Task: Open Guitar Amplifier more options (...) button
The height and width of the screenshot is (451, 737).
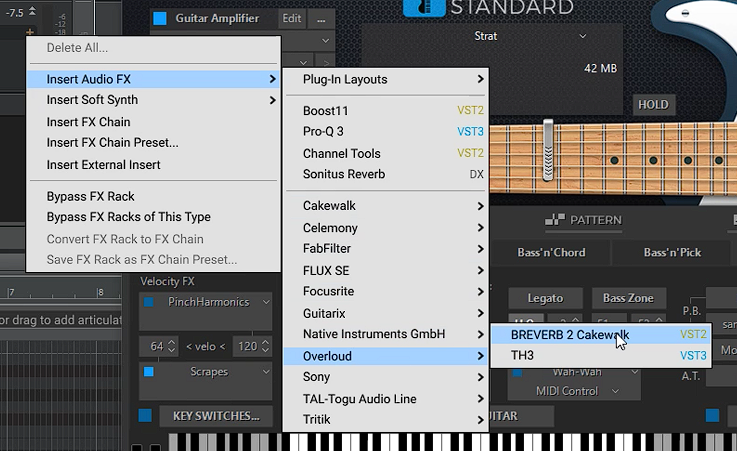Action: point(321,18)
